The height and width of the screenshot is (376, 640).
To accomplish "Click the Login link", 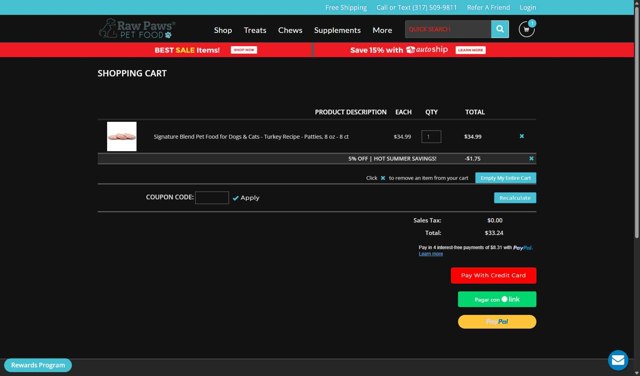I will coord(528,7).
